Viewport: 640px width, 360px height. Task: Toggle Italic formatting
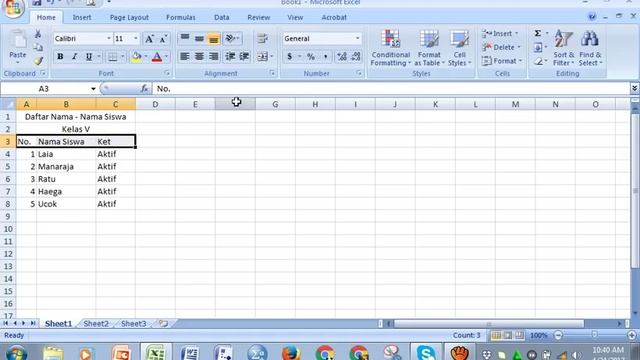click(74, 57)
